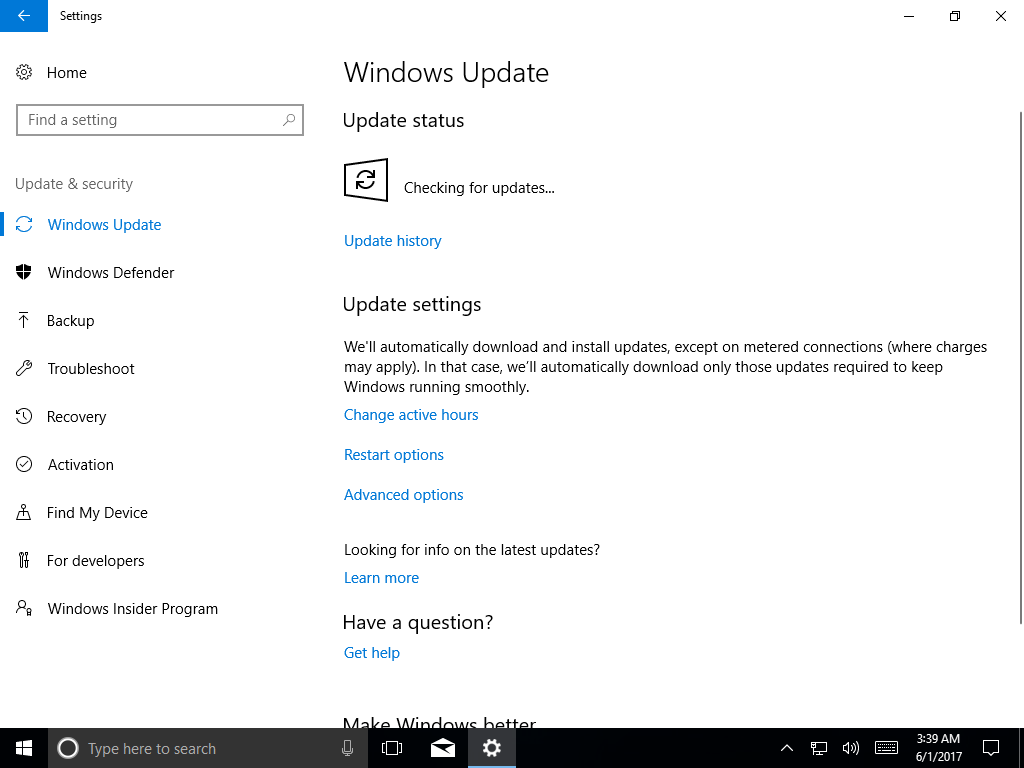Image resolution: width=1024 pixels, height=768 pixels.
Task: Click the Settings gear on taskbar
Action: click(x=492, y=748)
